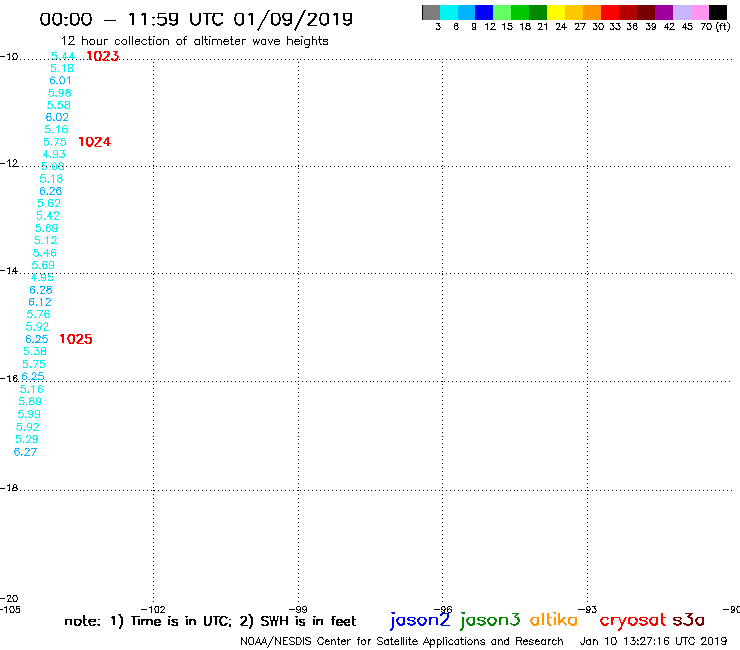Select the pink swatch in the color scale
Screen dimensions: 740x650
[700, 12]
